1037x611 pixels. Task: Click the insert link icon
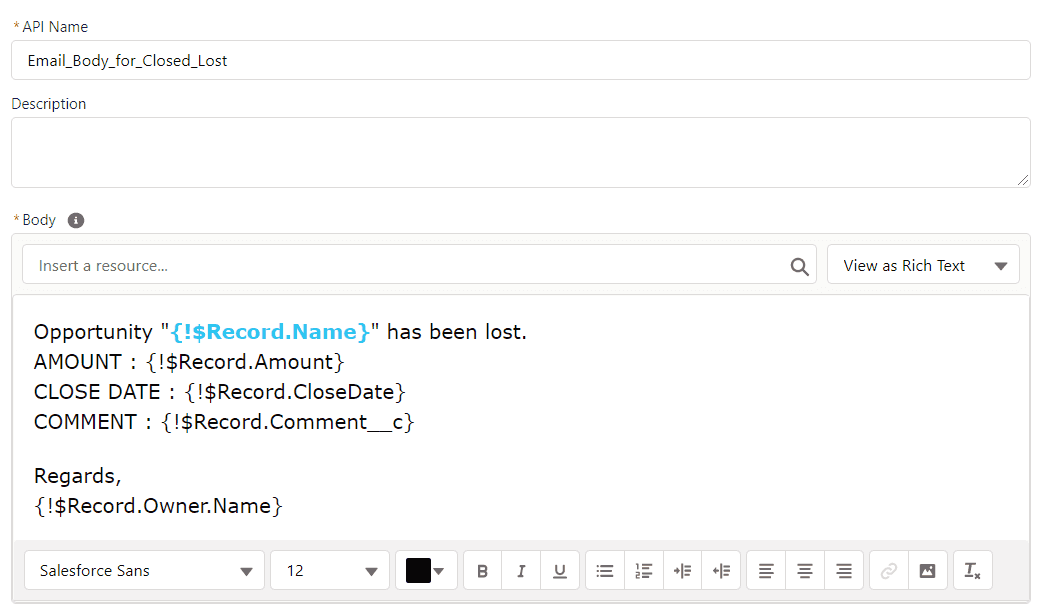pos(889,571)
